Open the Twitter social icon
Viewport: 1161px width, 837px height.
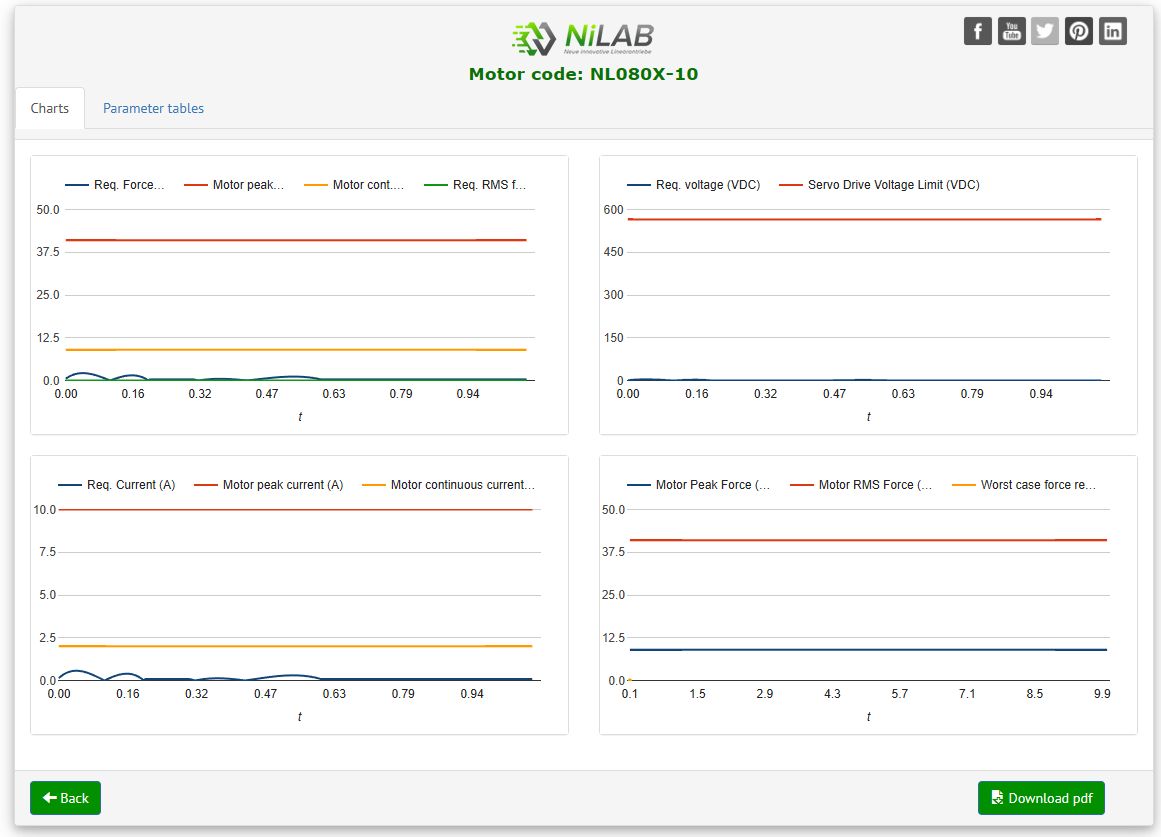1045,31
